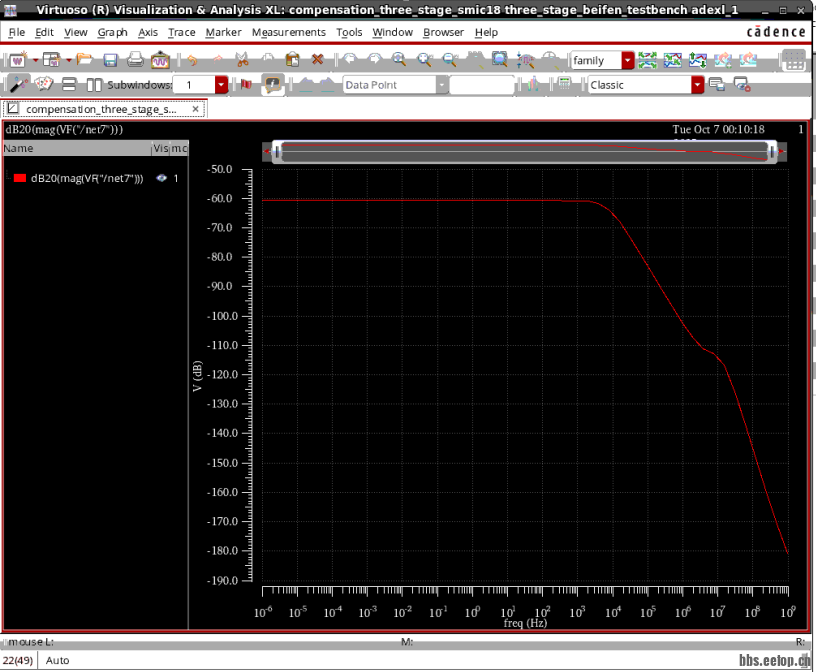
Task: Click the scissors Cut icon
Action: pyautogui.click(x=241, y=60)
